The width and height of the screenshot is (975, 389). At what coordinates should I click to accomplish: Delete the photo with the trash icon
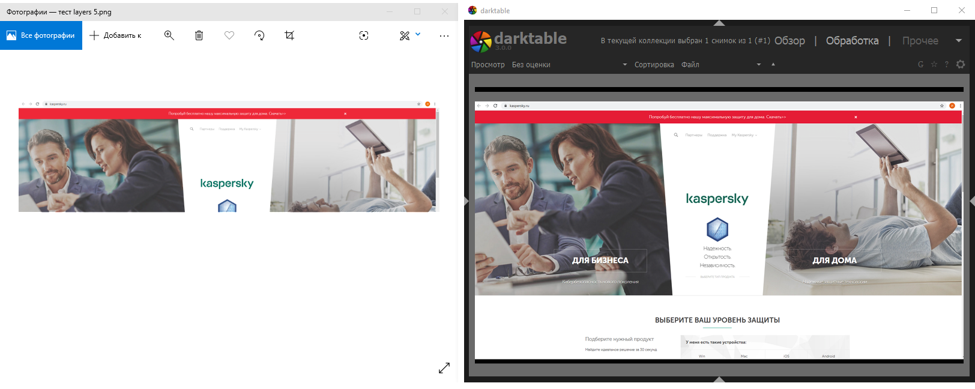point(199,35)
